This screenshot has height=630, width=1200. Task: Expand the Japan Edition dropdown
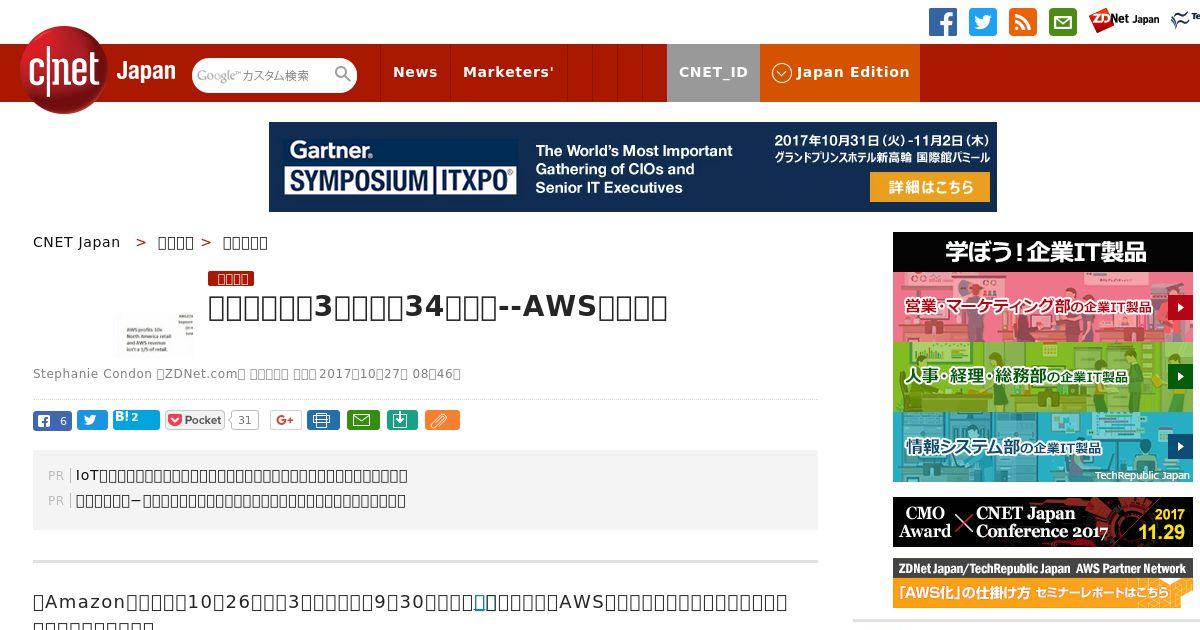(840, 72)
